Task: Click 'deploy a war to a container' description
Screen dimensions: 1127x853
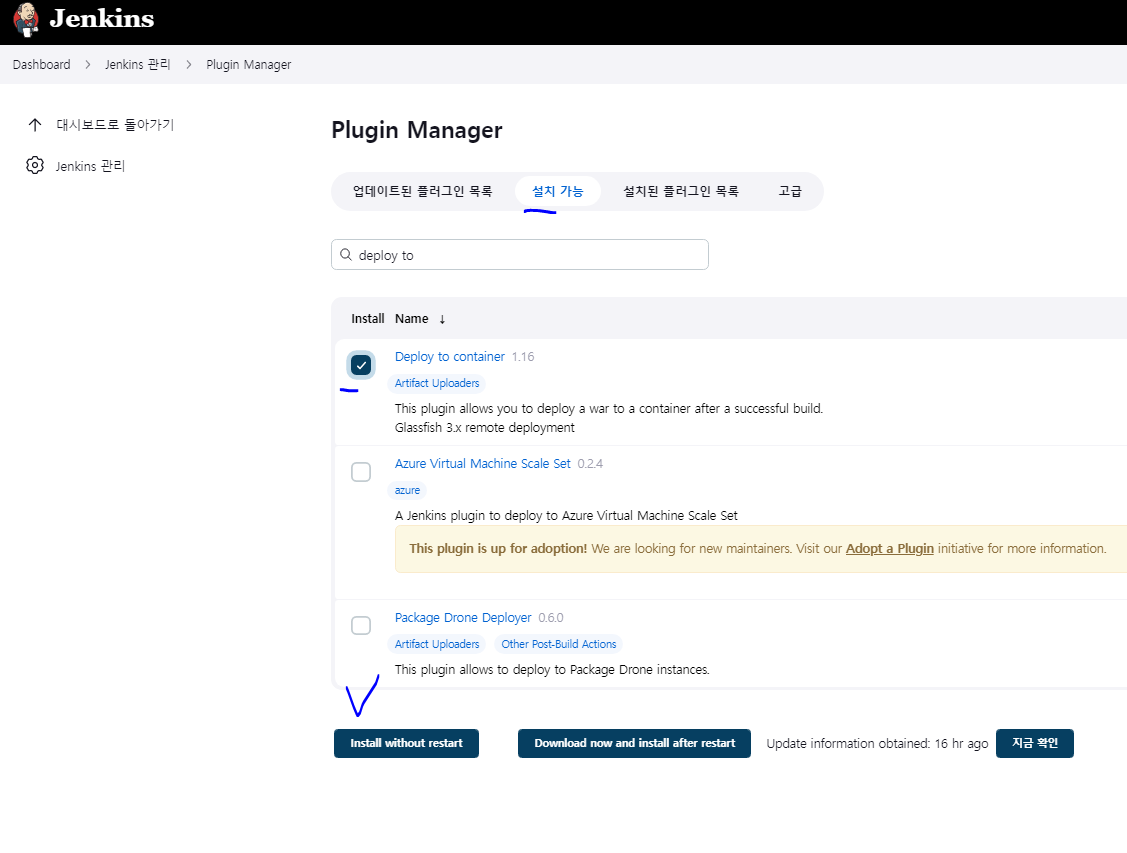Action: pyautogui.click(x=609, y=408)
